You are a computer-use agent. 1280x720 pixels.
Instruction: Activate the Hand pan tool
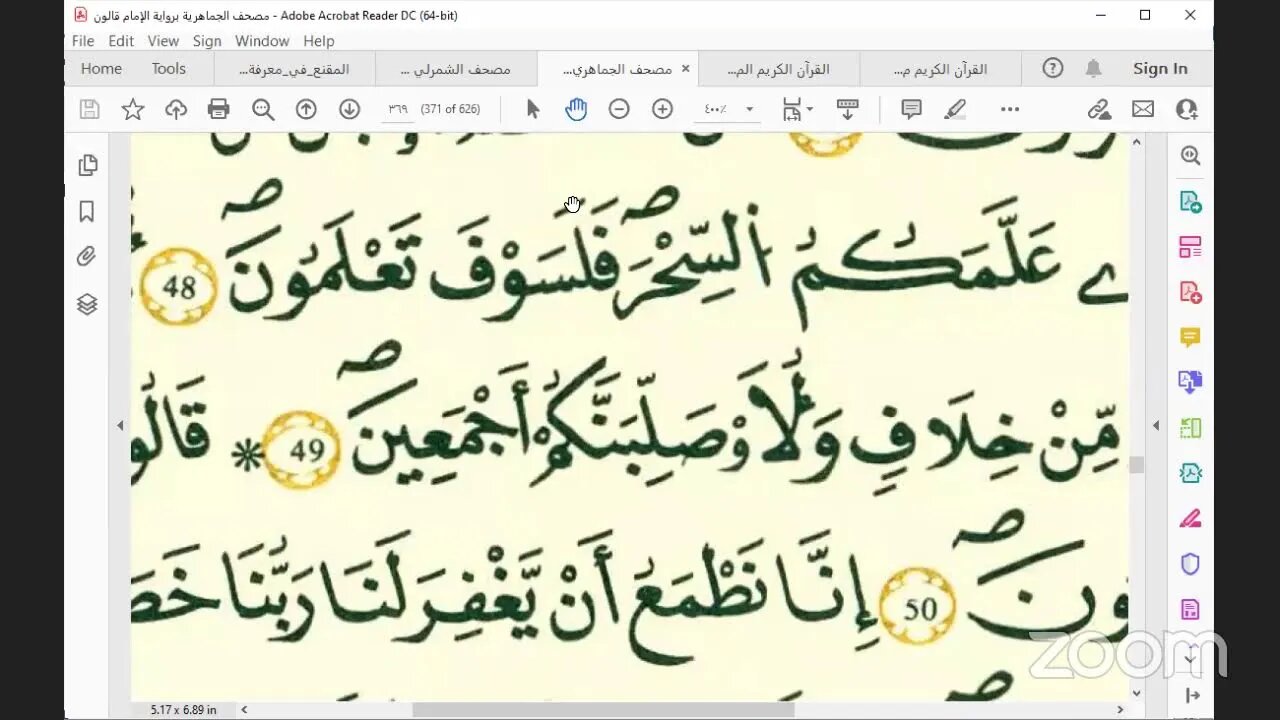coord(576,109)
